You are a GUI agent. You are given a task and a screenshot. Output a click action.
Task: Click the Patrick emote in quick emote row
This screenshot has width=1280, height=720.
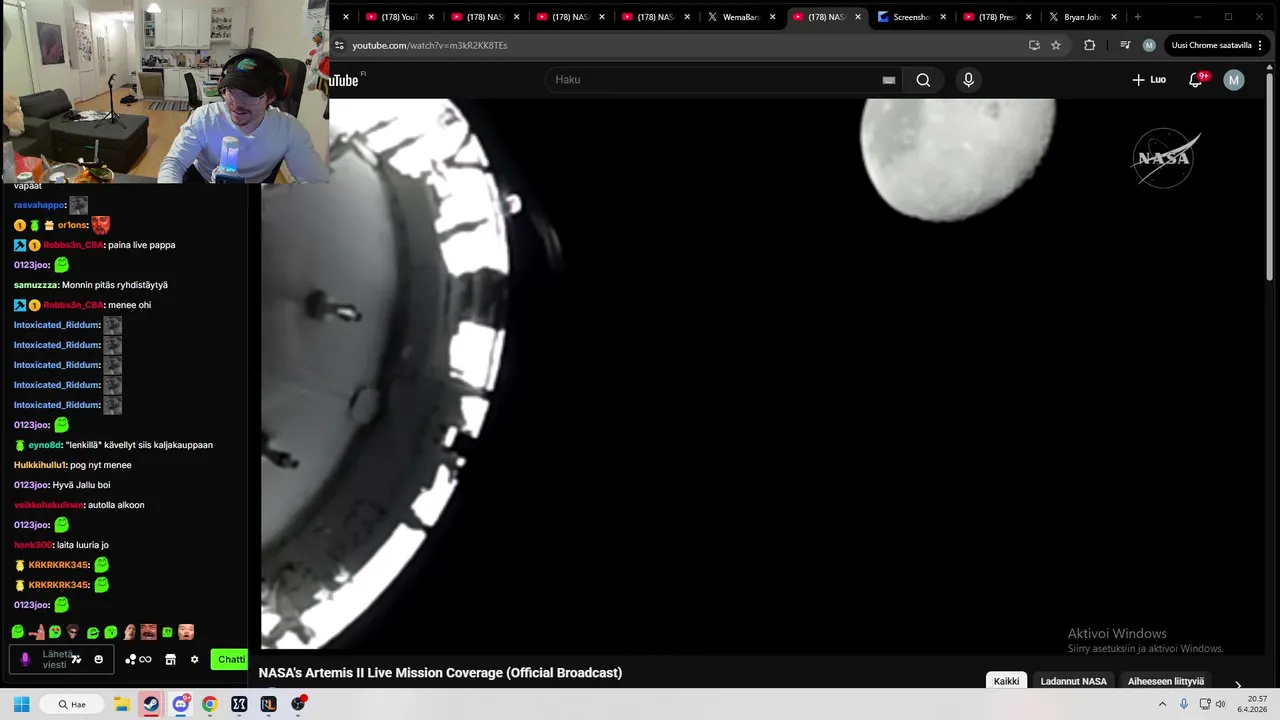coord(37,632)
